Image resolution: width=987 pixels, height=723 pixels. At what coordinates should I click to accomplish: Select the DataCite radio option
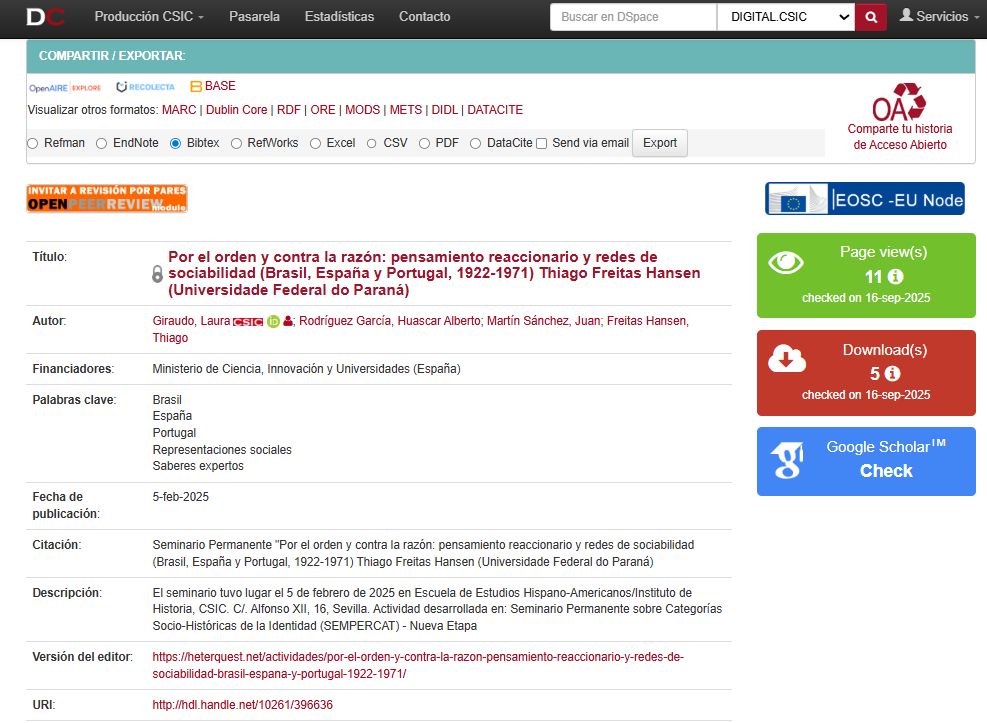(x=475, y=143)
